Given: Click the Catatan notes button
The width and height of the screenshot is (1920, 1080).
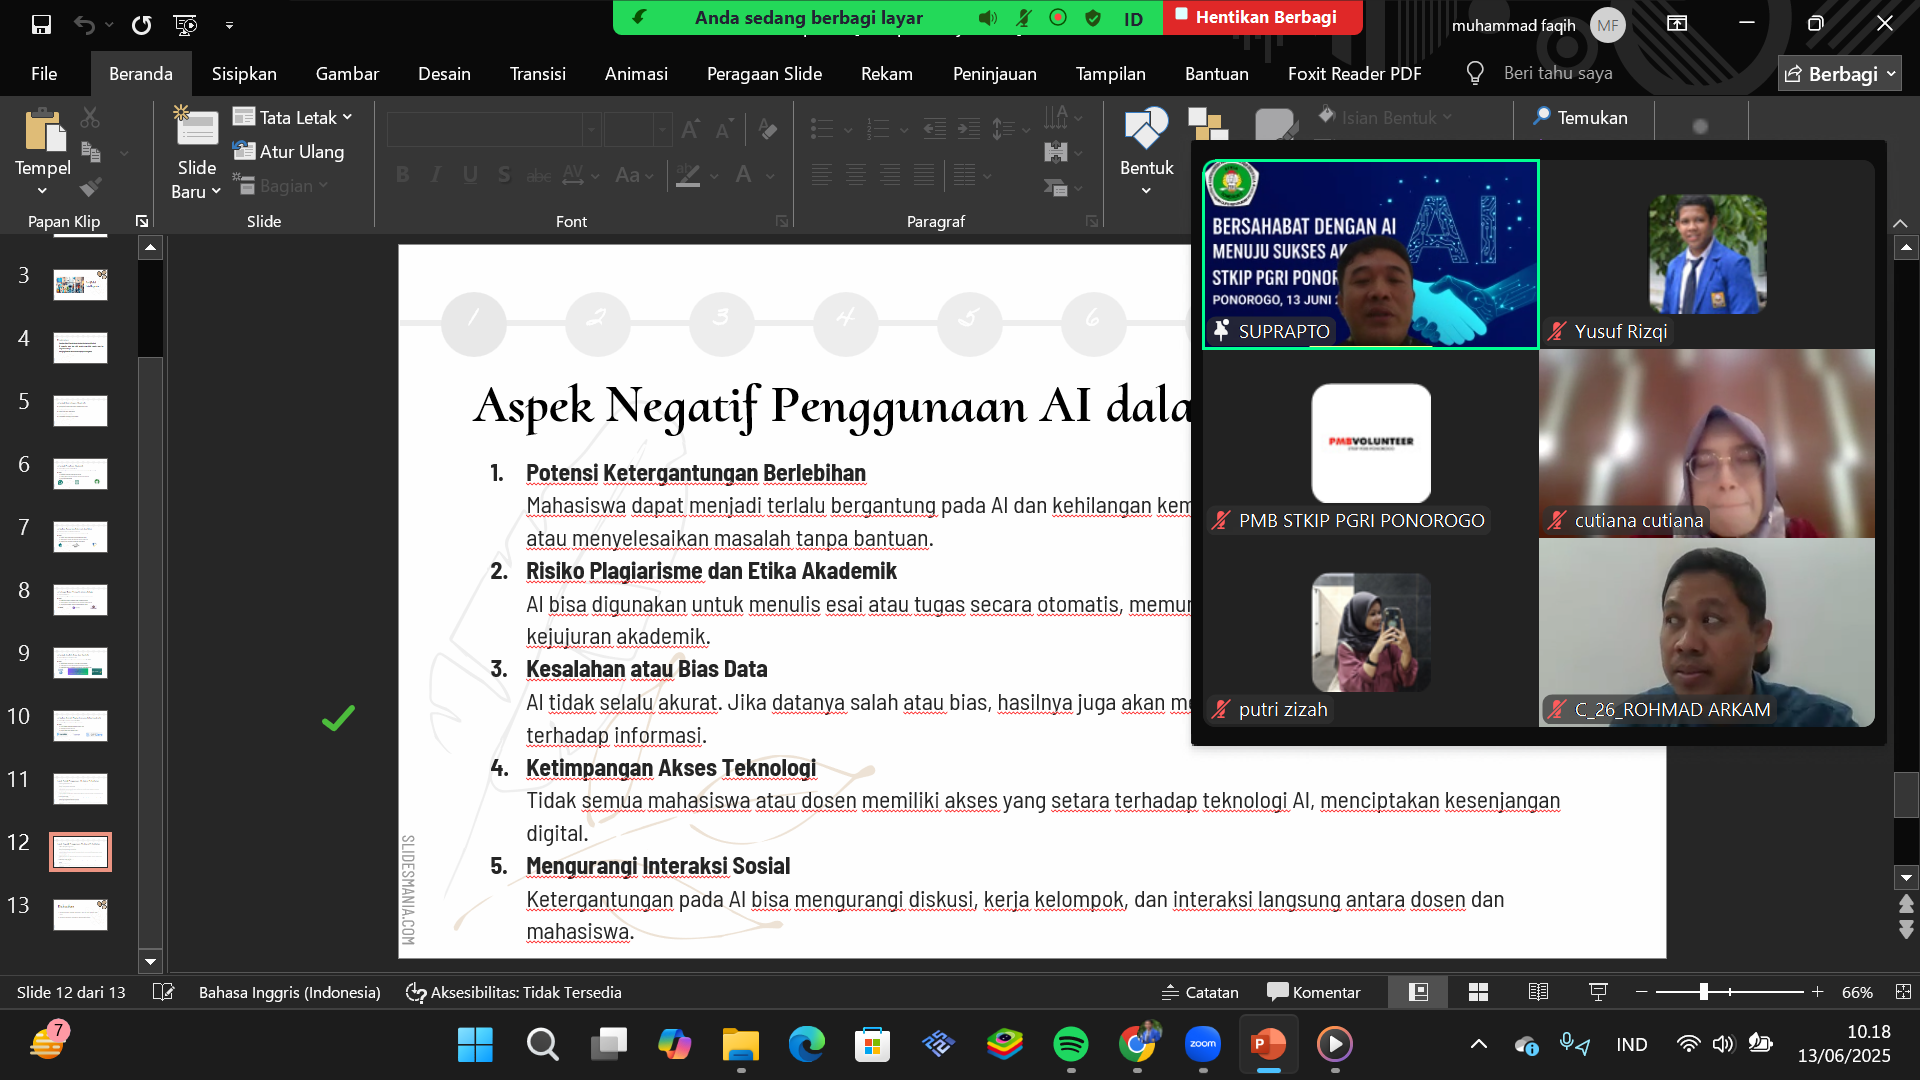Looking at the screenshot, I should [x=1200, y=992].
